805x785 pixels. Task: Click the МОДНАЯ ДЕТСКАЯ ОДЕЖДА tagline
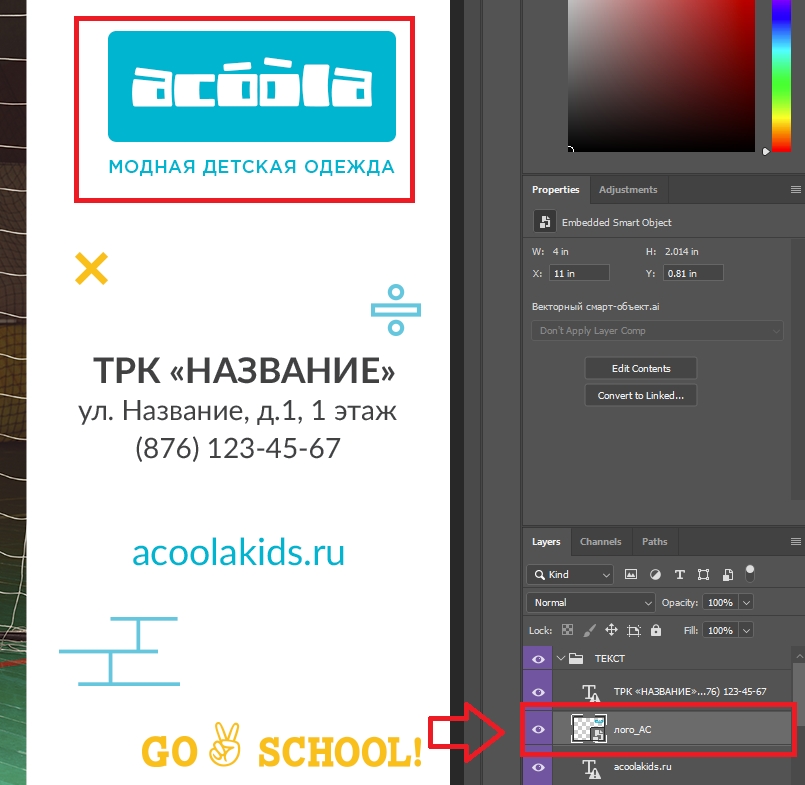[252, 167]
